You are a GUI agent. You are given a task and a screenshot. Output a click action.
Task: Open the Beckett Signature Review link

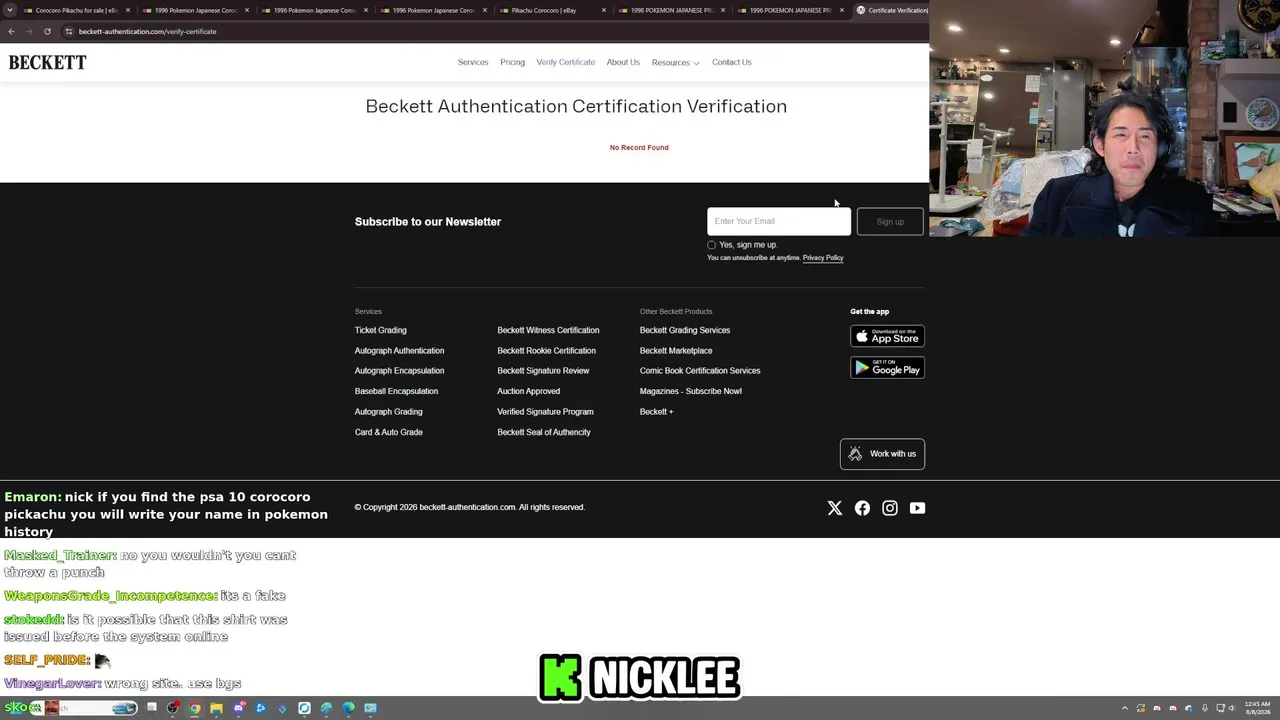[x=543, y=371]
